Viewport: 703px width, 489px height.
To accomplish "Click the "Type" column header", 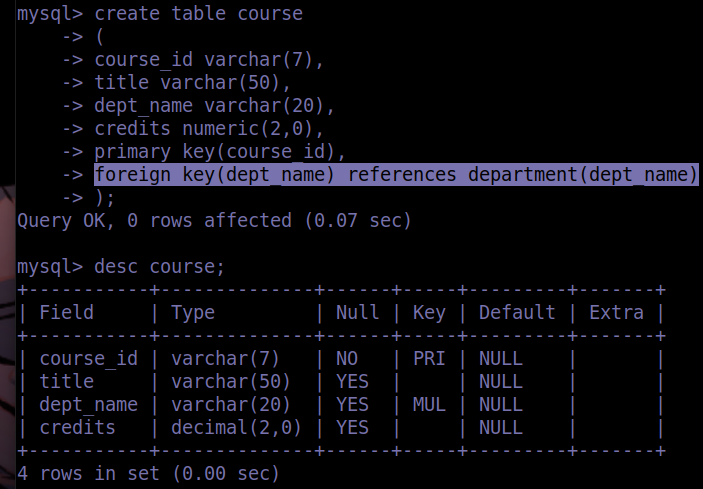I will 193,312.
